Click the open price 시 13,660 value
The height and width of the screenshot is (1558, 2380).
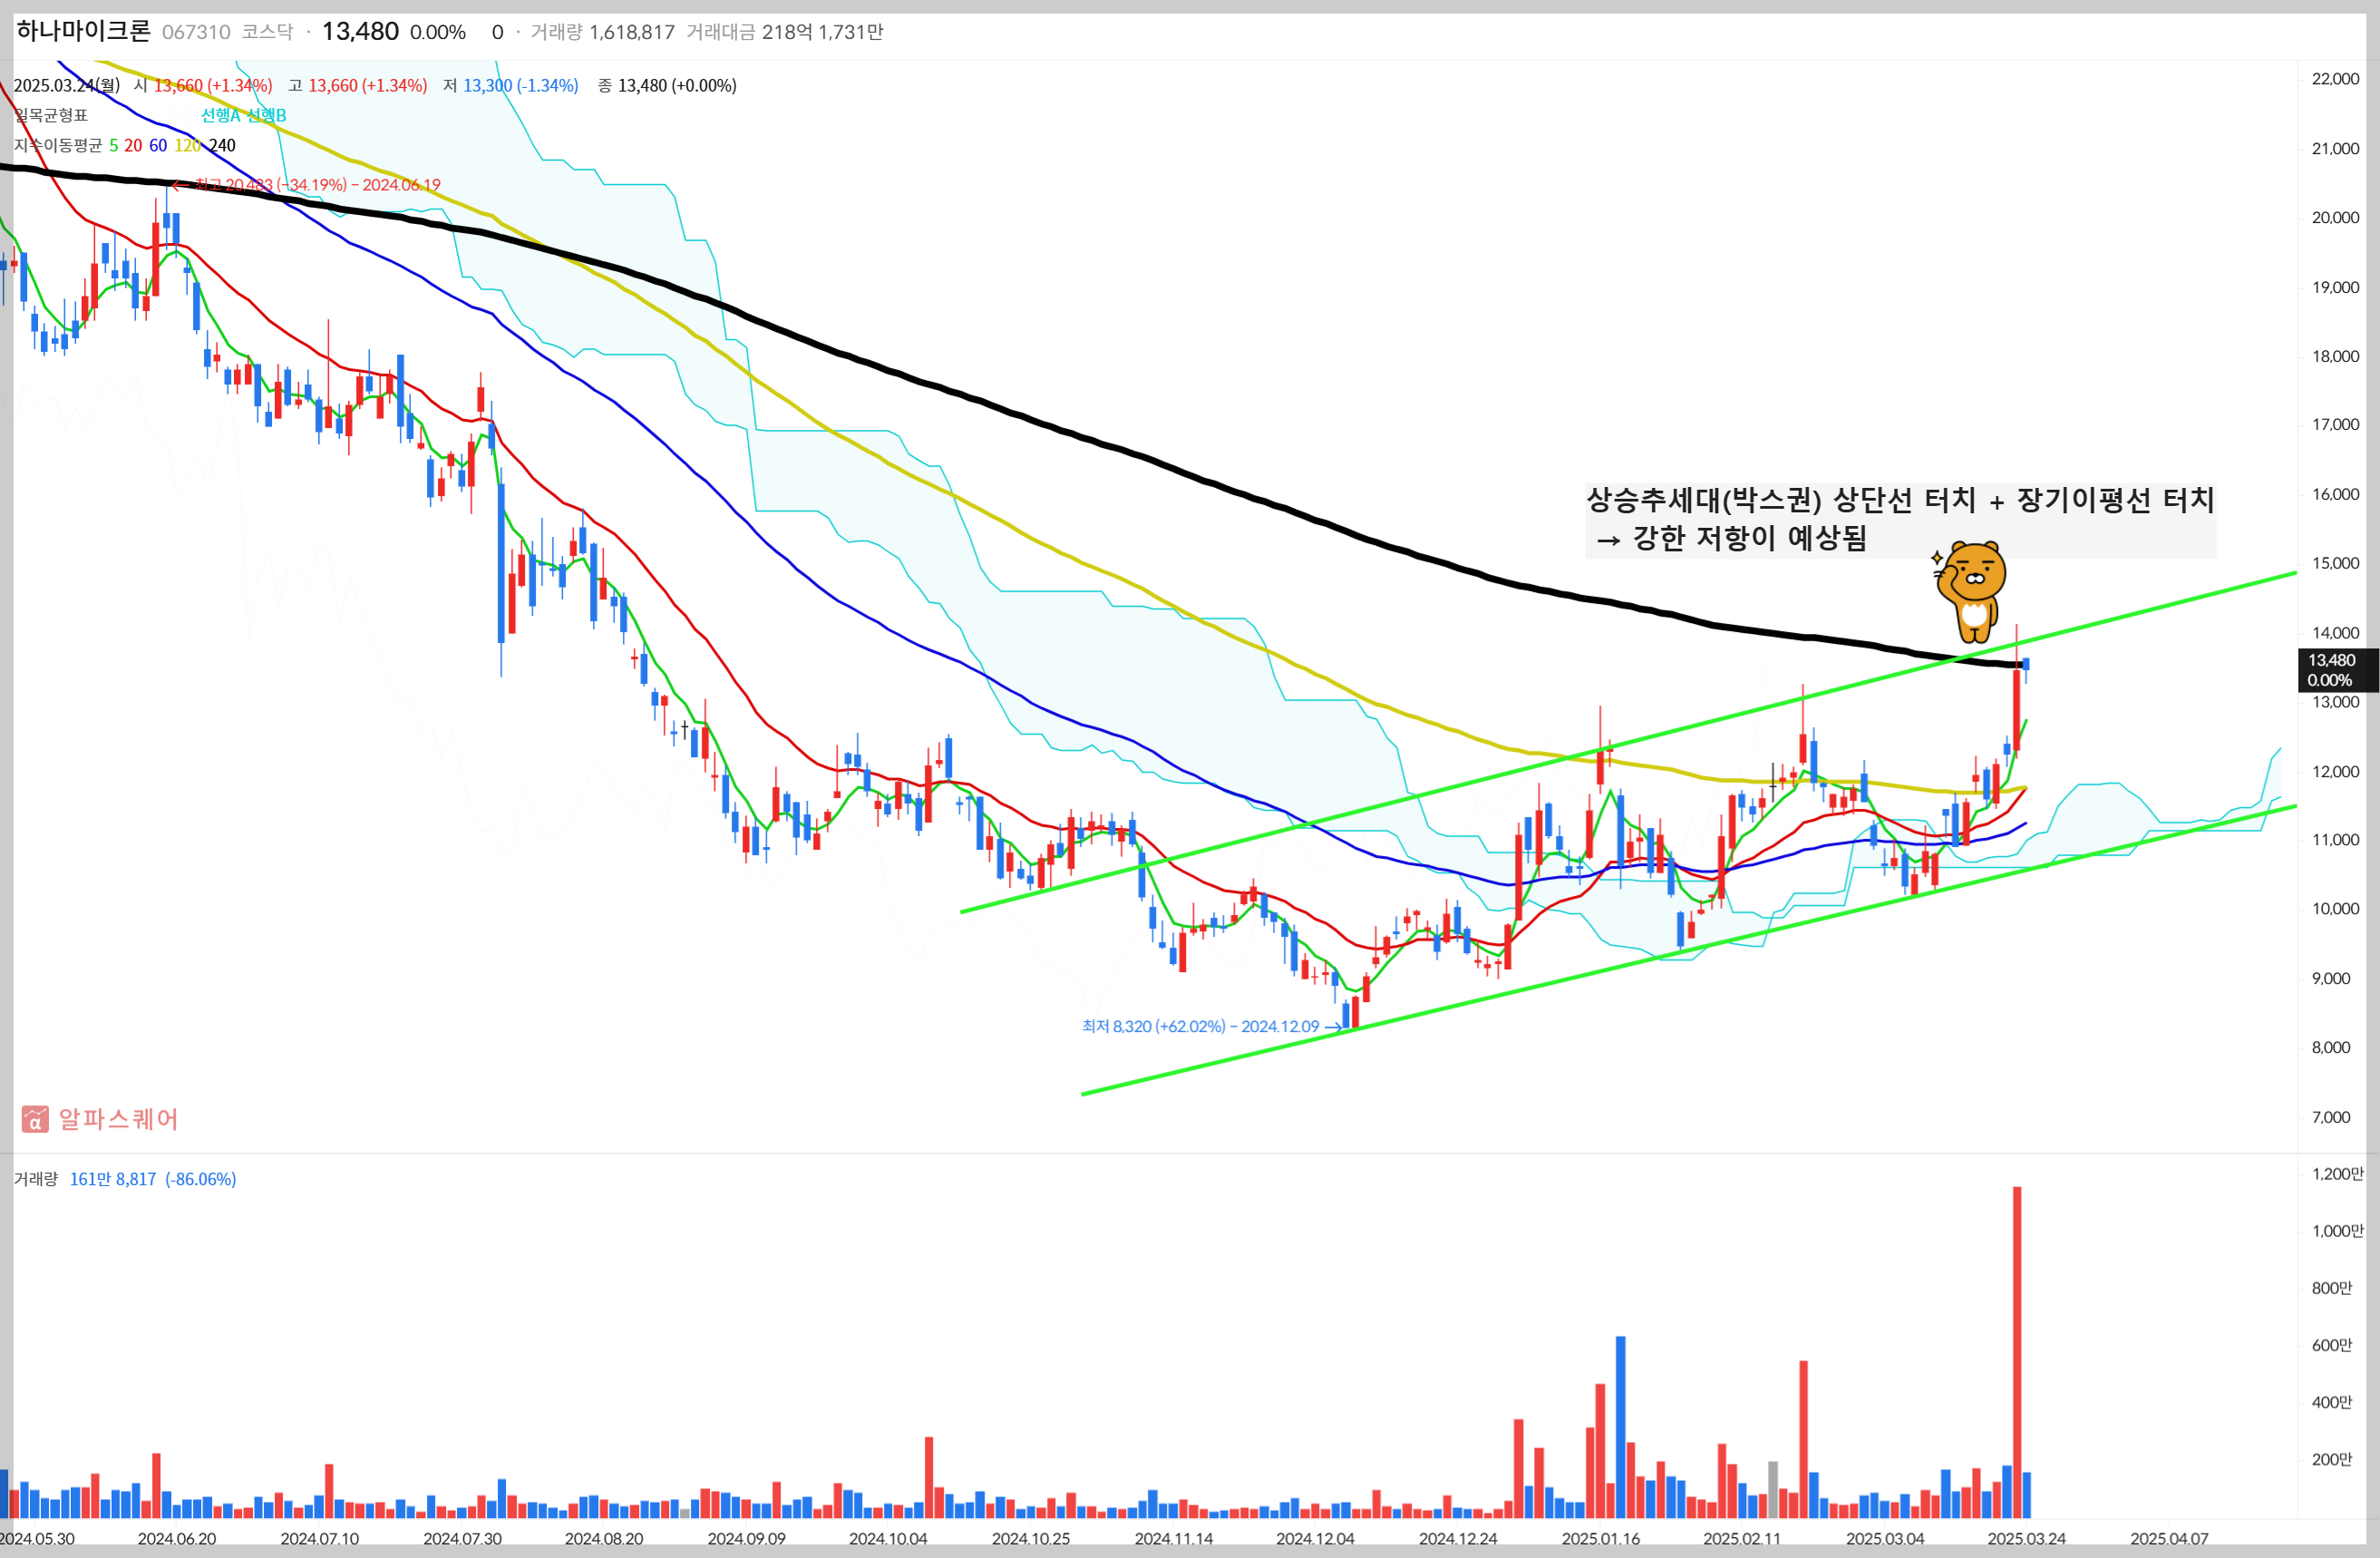click(203, 85)
